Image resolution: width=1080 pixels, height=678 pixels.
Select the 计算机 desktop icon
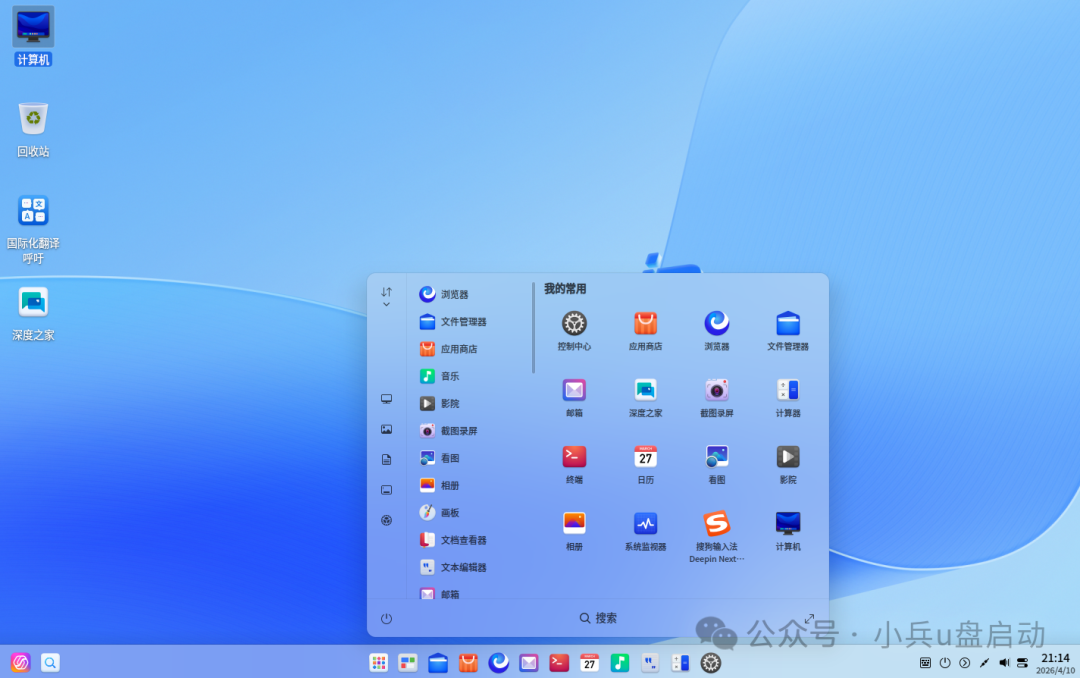pos(33,37)
